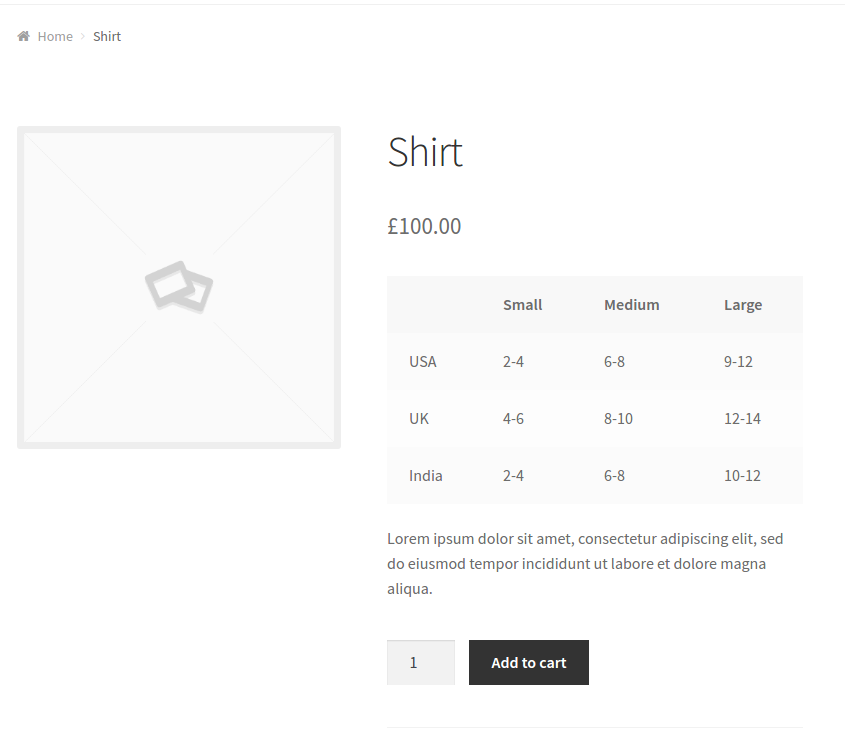Click the USA row label
This screenshot has height=735, width=845.
tap(422, 362)
